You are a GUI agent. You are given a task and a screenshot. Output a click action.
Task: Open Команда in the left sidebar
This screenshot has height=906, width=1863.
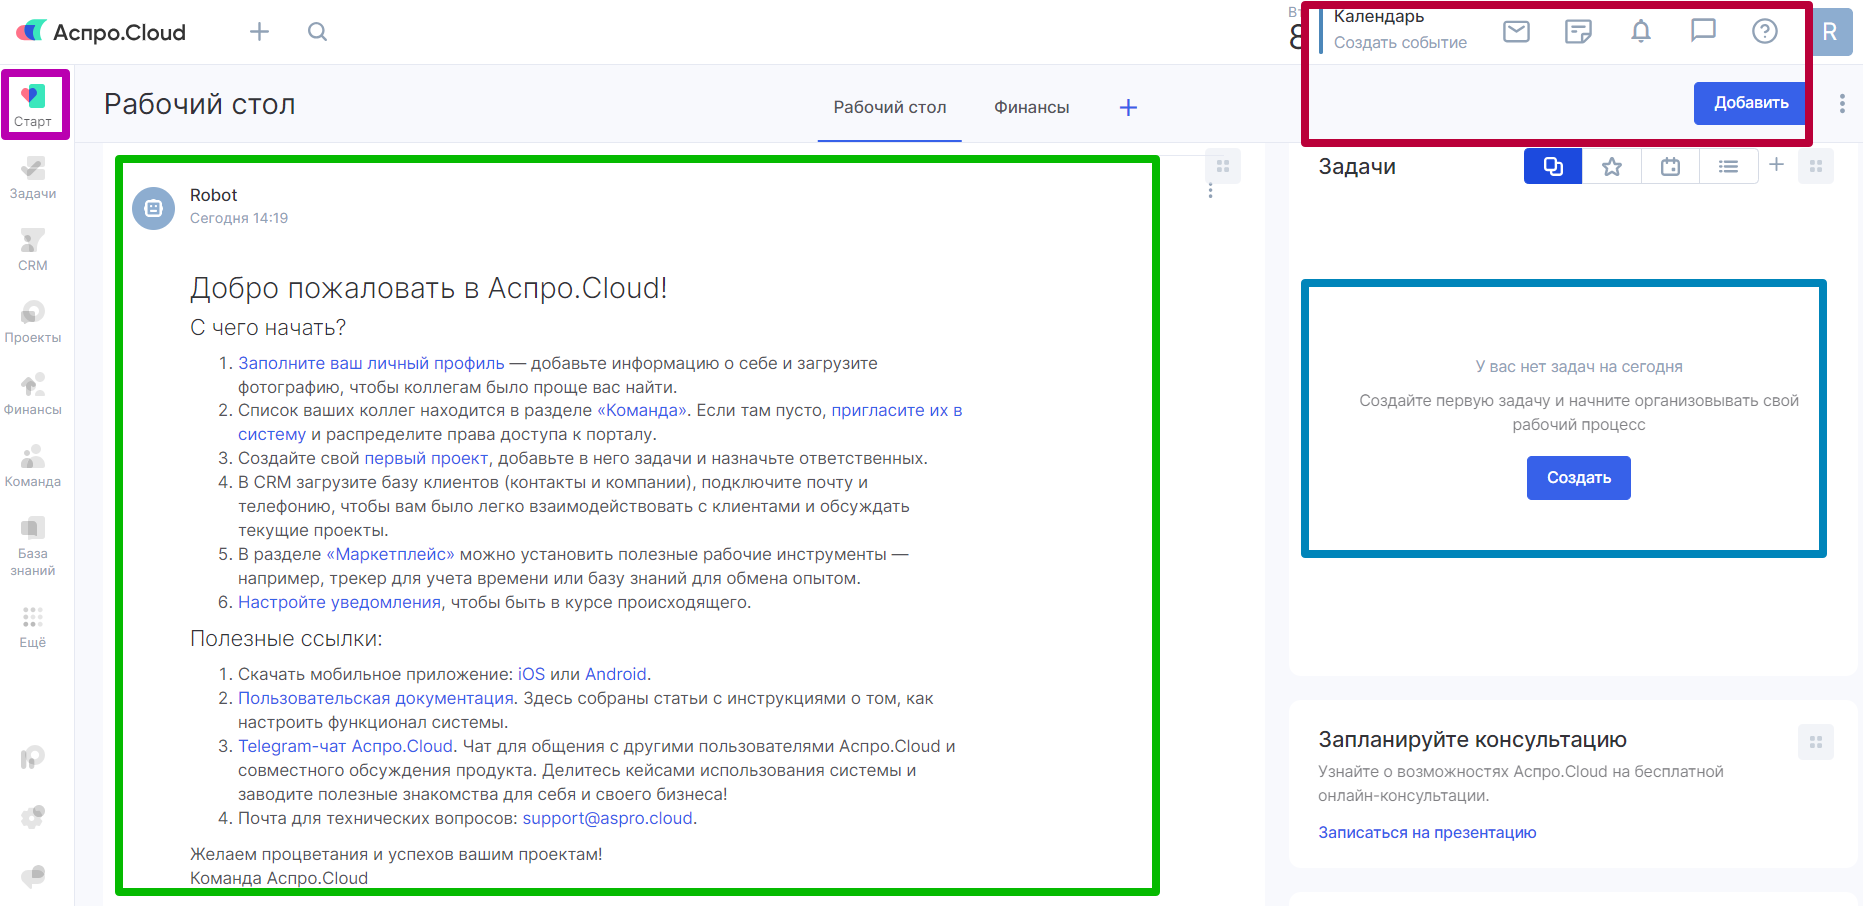(x=33, y=466)
